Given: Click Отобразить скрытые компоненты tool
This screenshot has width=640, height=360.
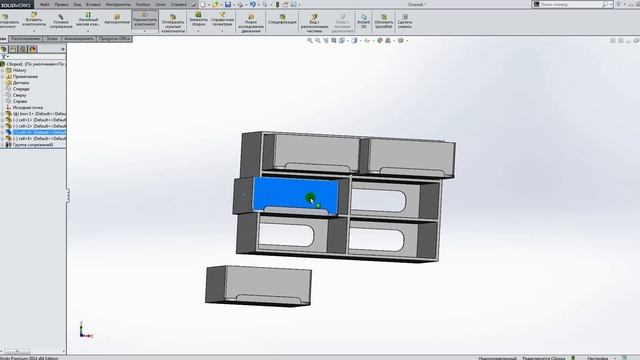Looking at the screenshot, I should [173, 23].
